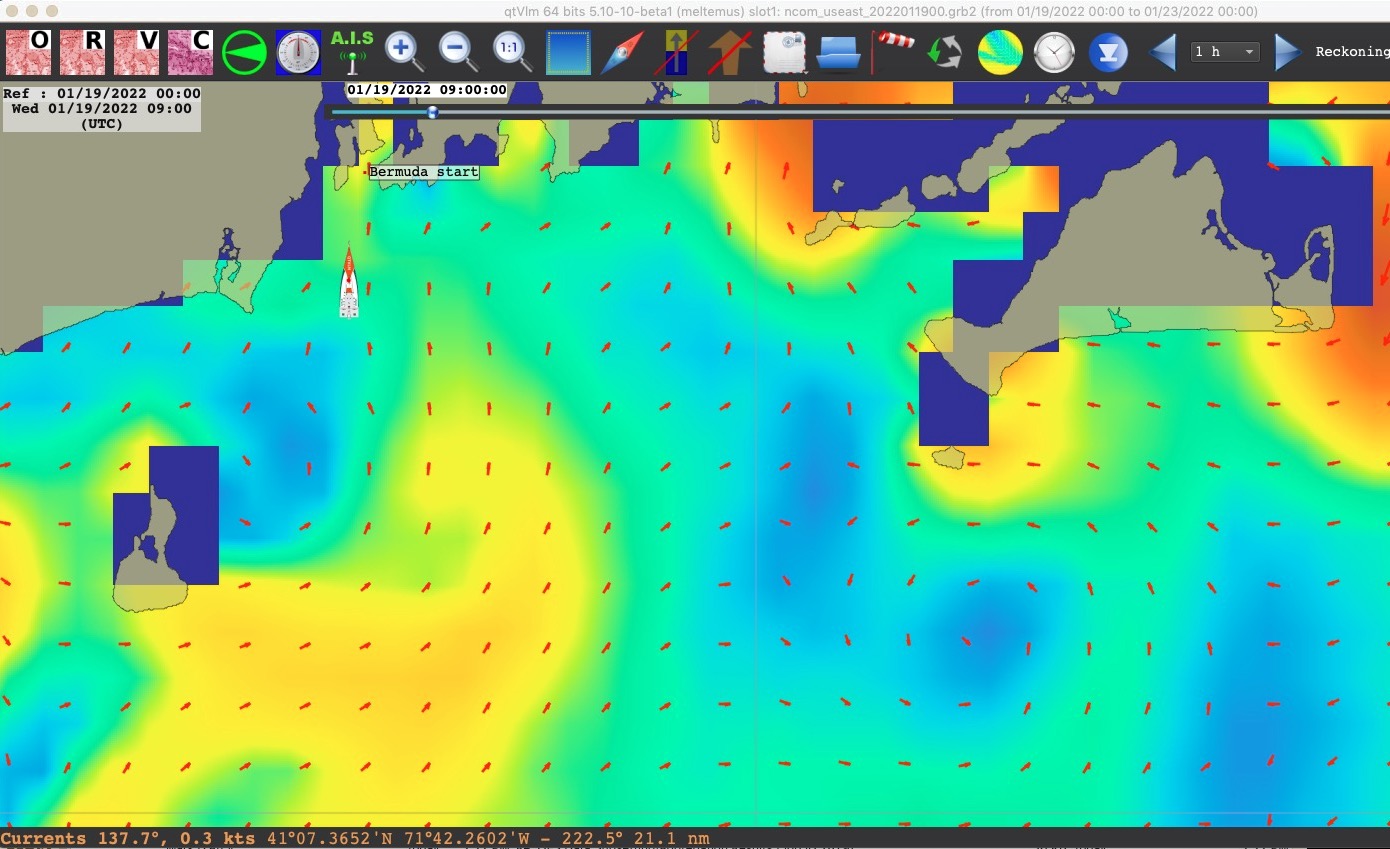Open the green radar sector tool
1390x849 pixels.
point(245,52)
